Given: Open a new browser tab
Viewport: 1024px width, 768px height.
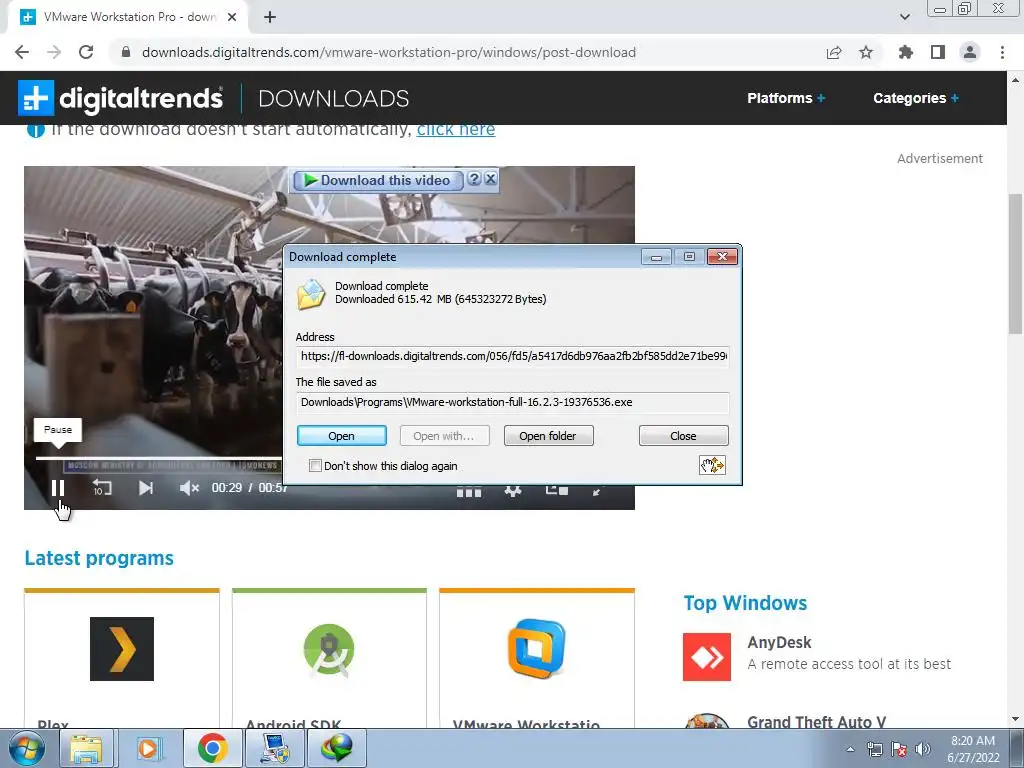Looking at the screenshot, I should [270, 17].
